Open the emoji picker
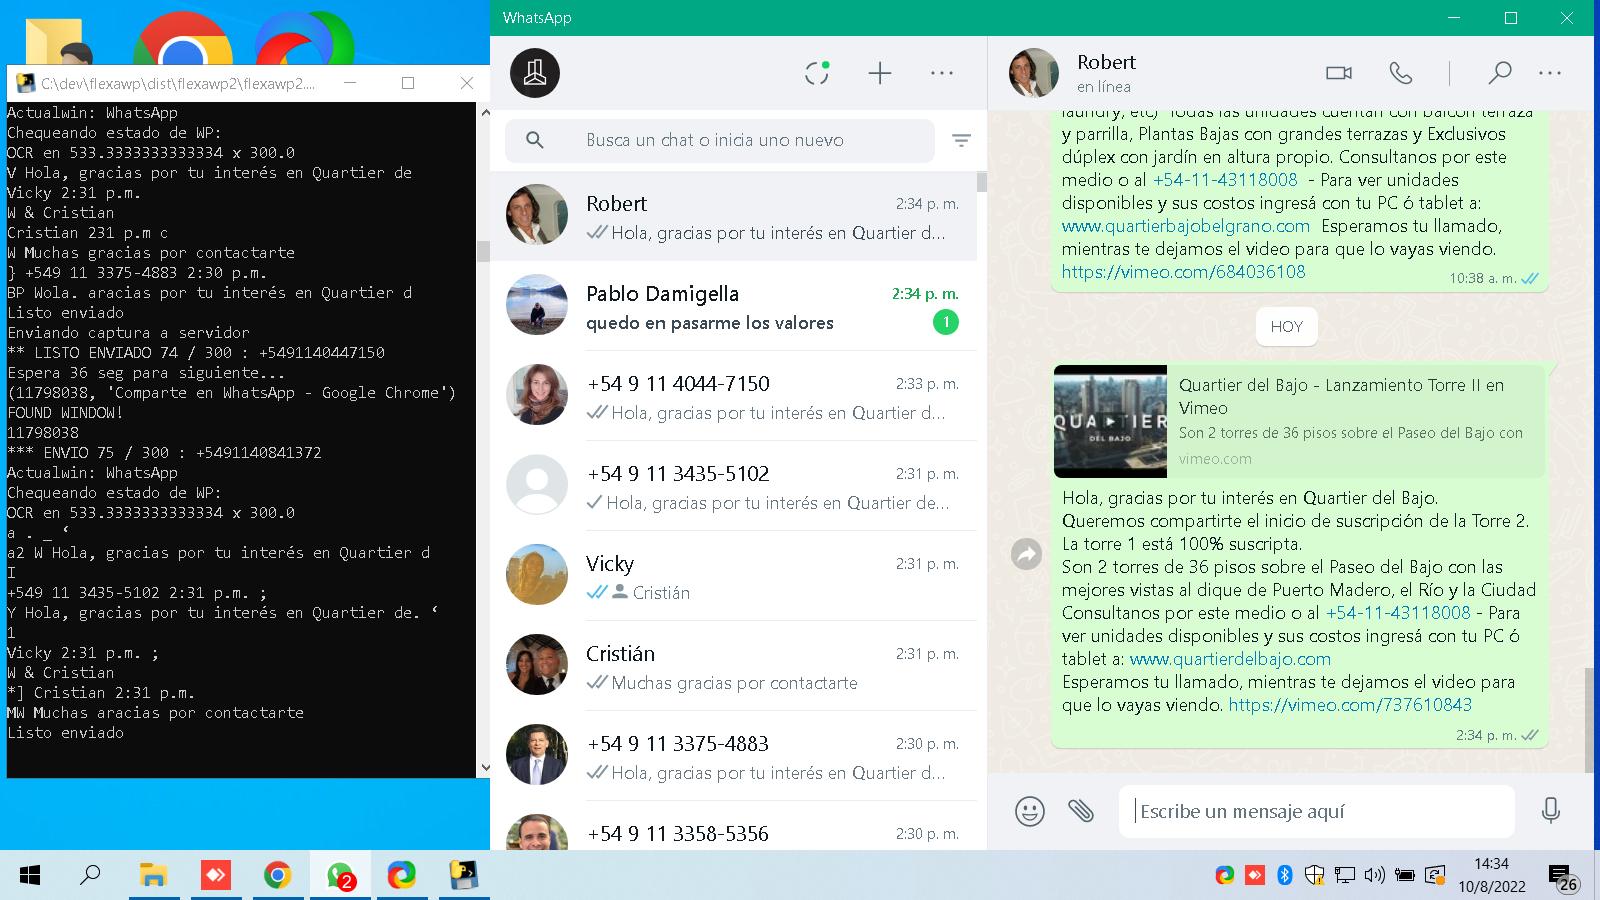Viewport: 1600px width, 900px height. (x=1029, y=810)
